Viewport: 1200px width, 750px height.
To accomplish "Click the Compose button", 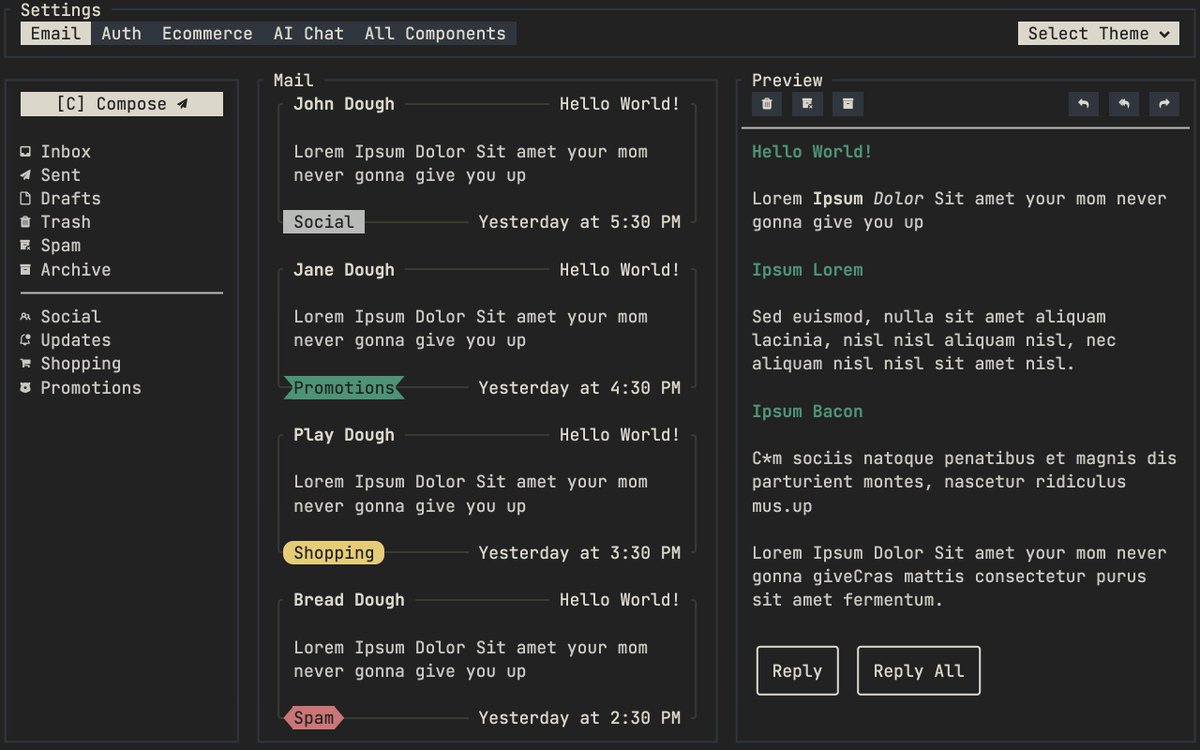I will (121, 103).
